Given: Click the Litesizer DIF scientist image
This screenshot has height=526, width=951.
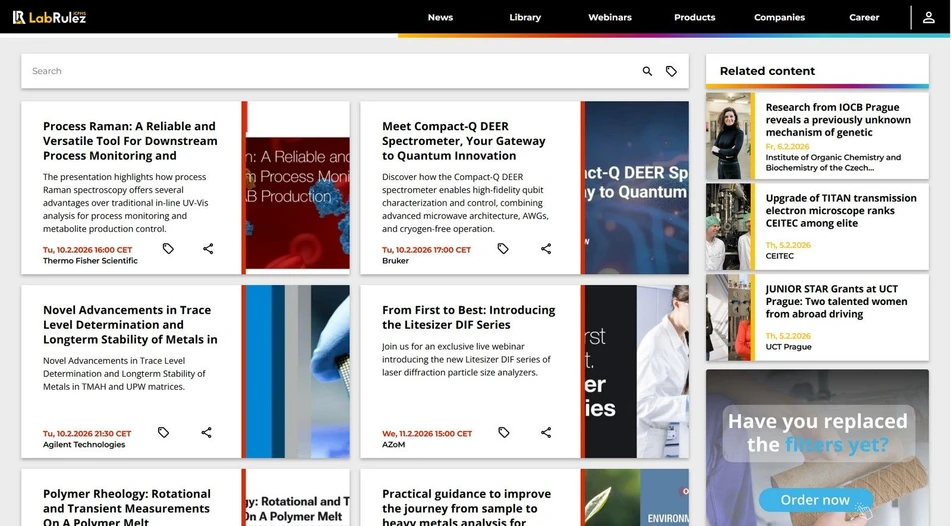Looking at the screenshot, I should click(x=637, y=371).
